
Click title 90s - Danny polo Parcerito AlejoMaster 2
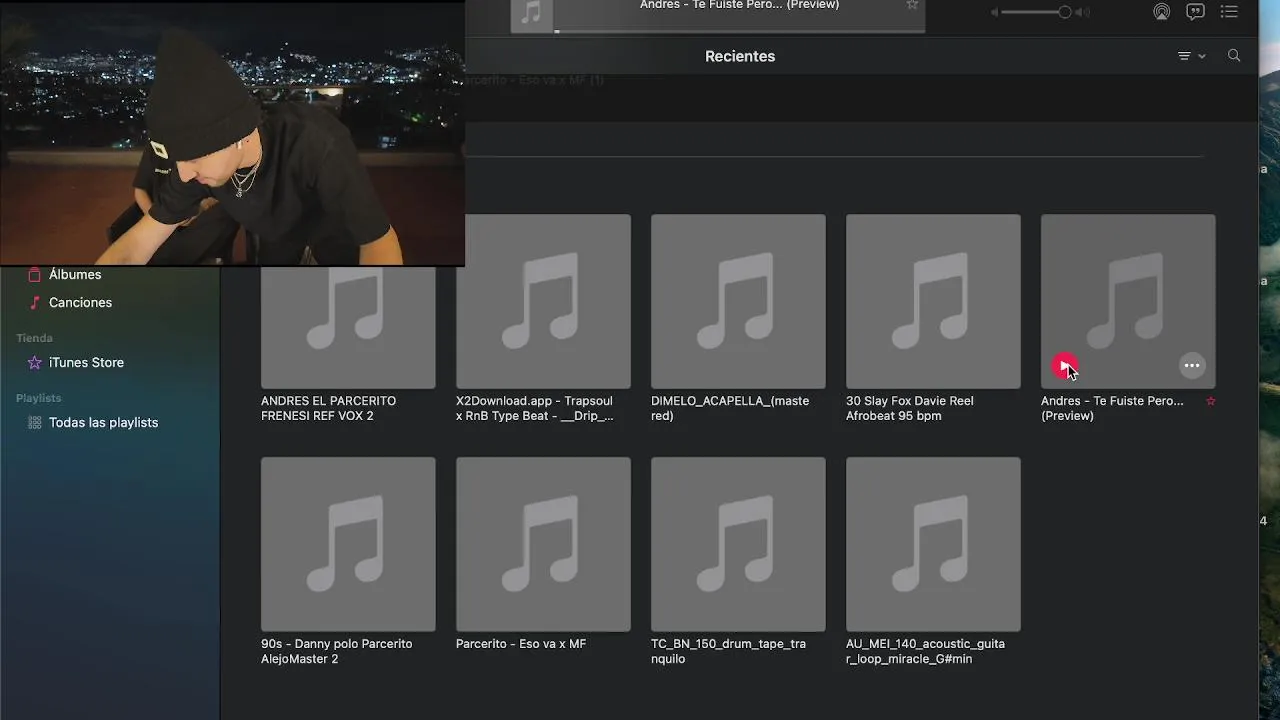pyautogui.click(x=336, y=651)
